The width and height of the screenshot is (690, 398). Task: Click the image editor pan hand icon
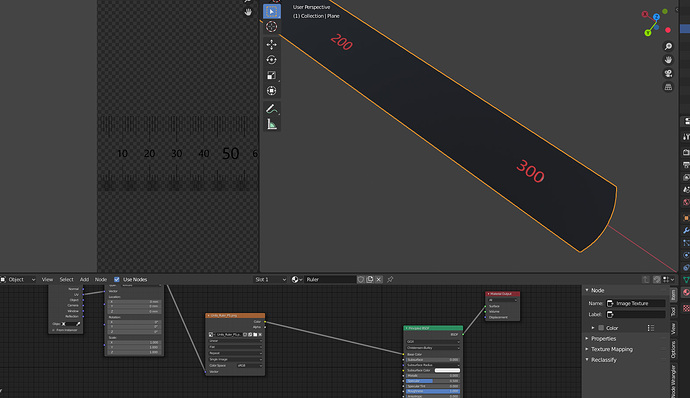click(x=248, y=12)
